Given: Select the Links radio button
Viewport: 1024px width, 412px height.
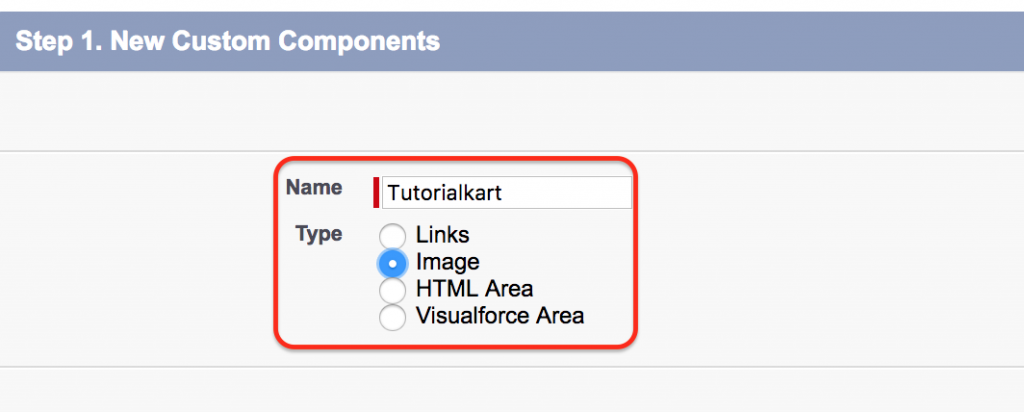Looking at the screenshot, I should [392, 236].
